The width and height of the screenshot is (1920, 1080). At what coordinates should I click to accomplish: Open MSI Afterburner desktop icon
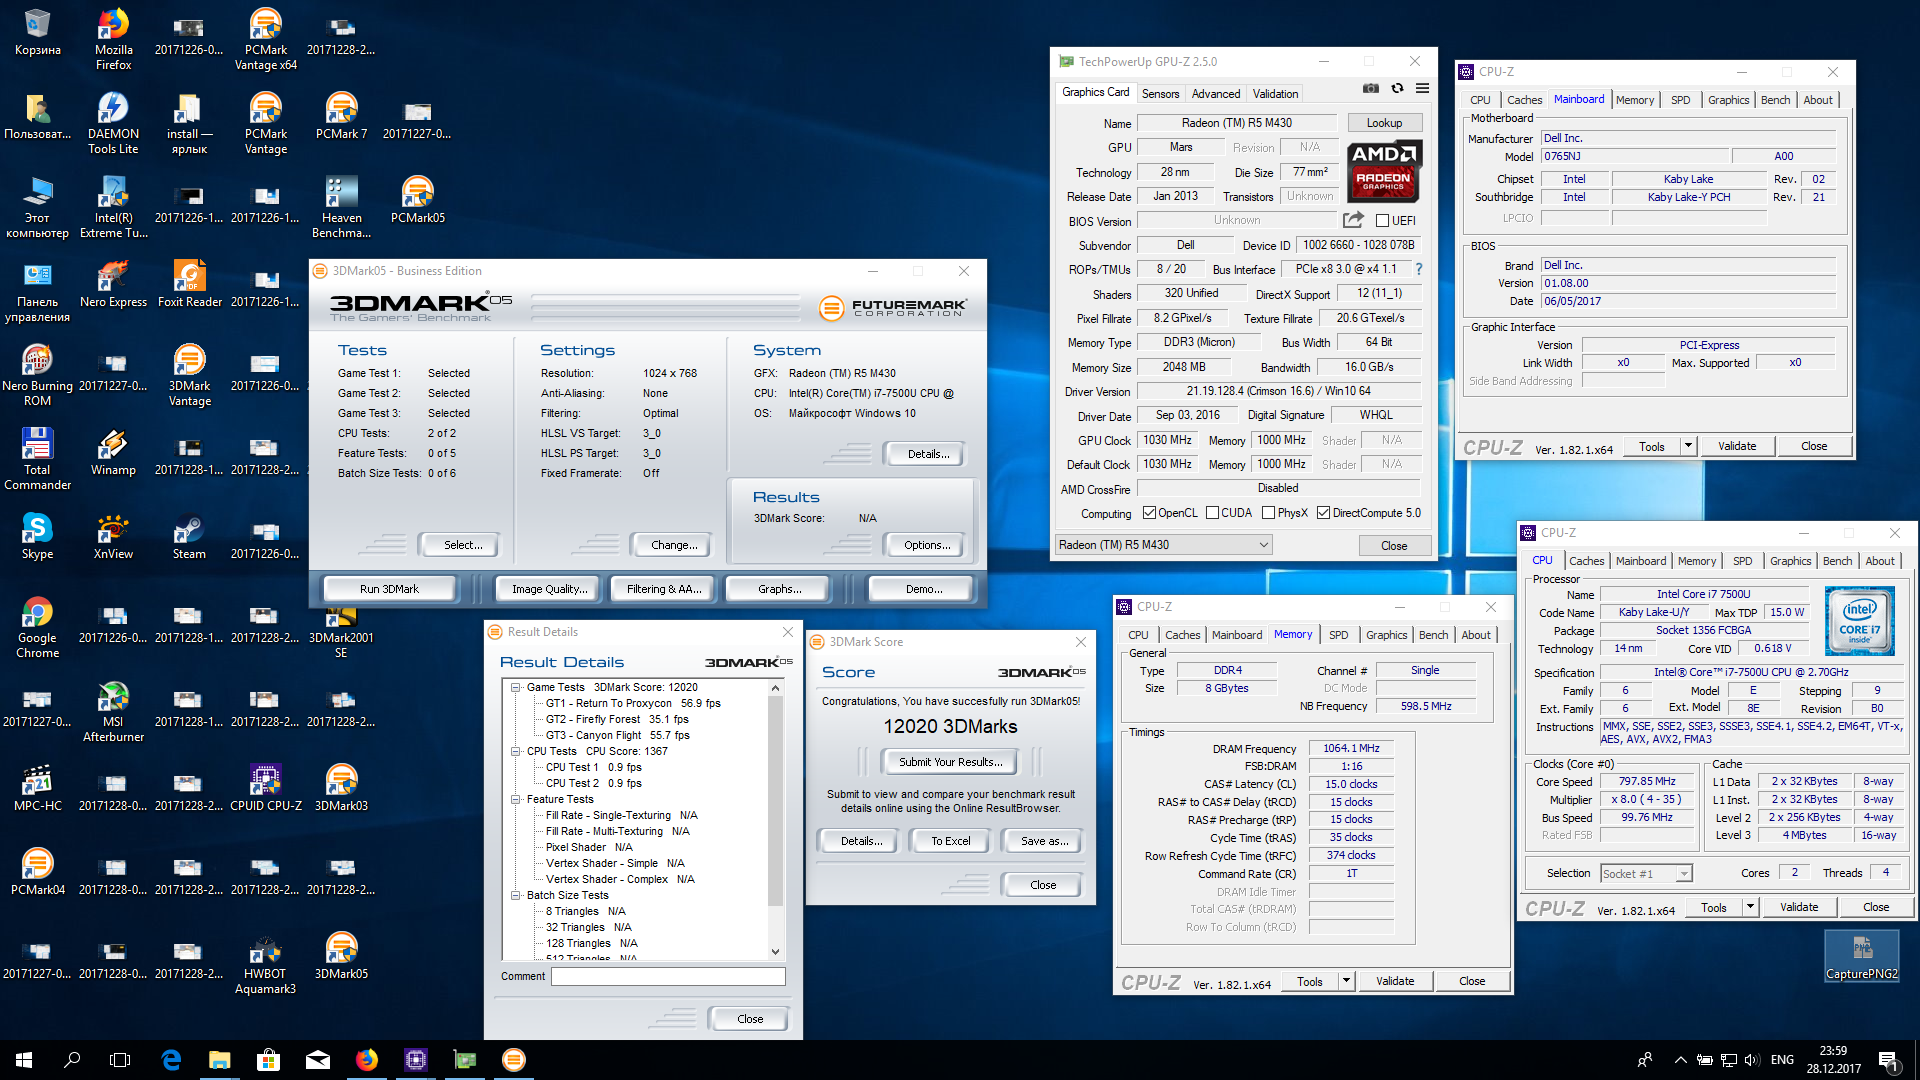pyautogui.click(x=113, y=712)
